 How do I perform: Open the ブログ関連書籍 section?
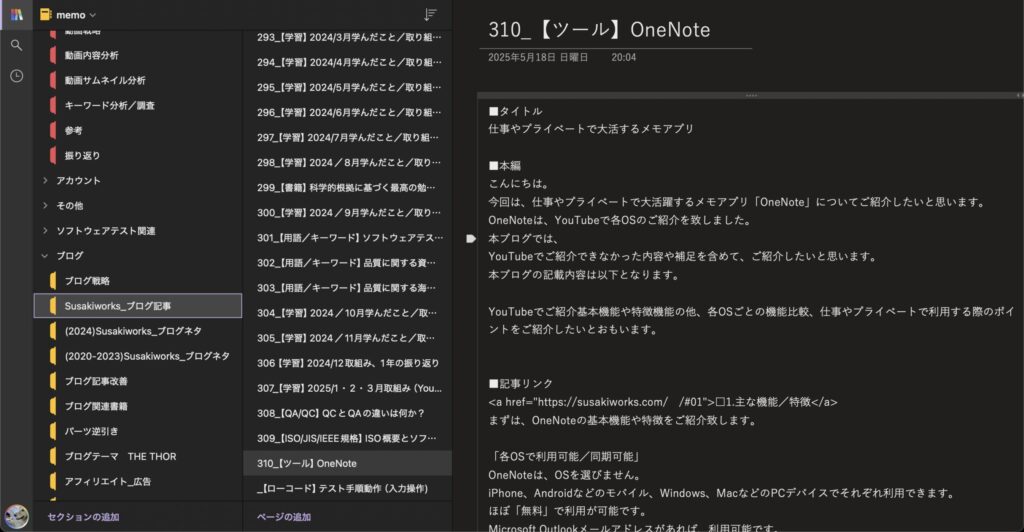pos(138,406)
